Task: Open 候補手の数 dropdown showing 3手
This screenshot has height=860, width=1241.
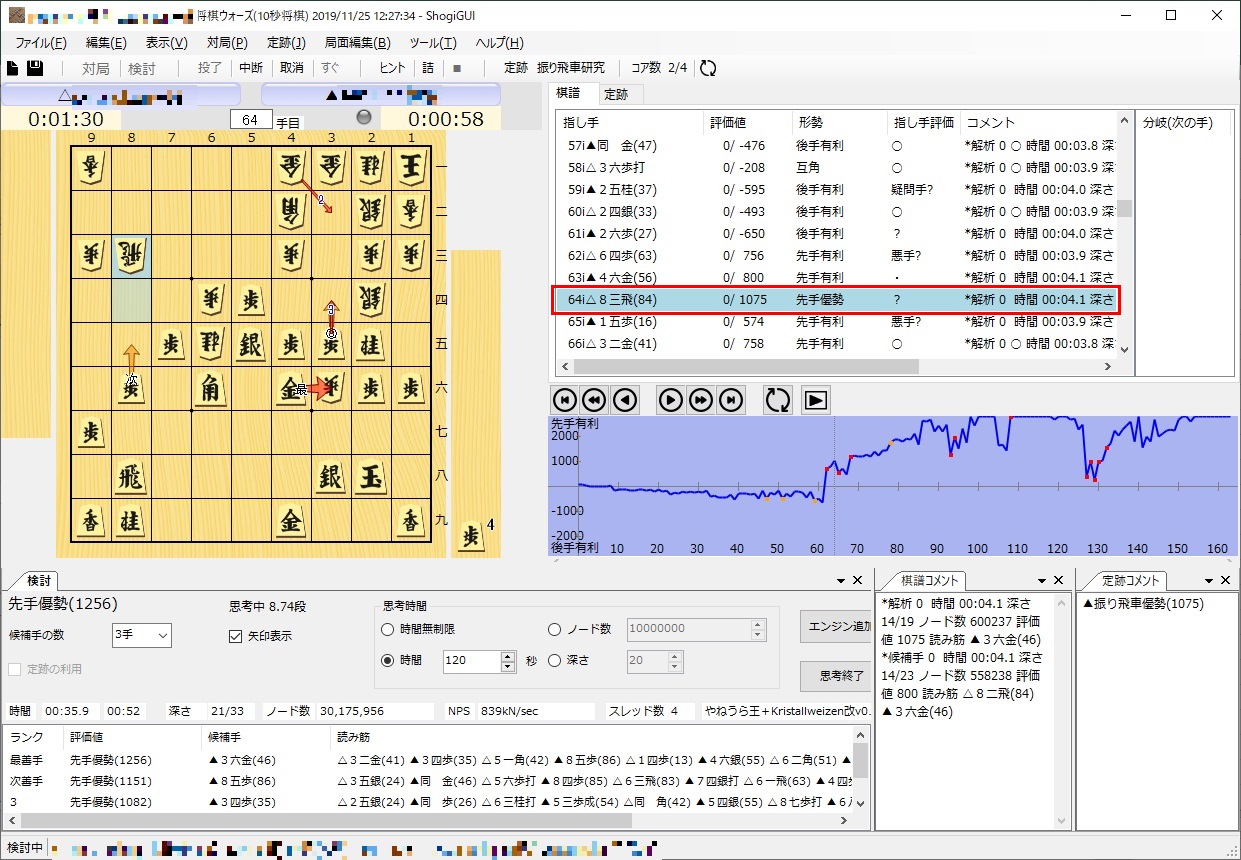Action: coord(142,635)
